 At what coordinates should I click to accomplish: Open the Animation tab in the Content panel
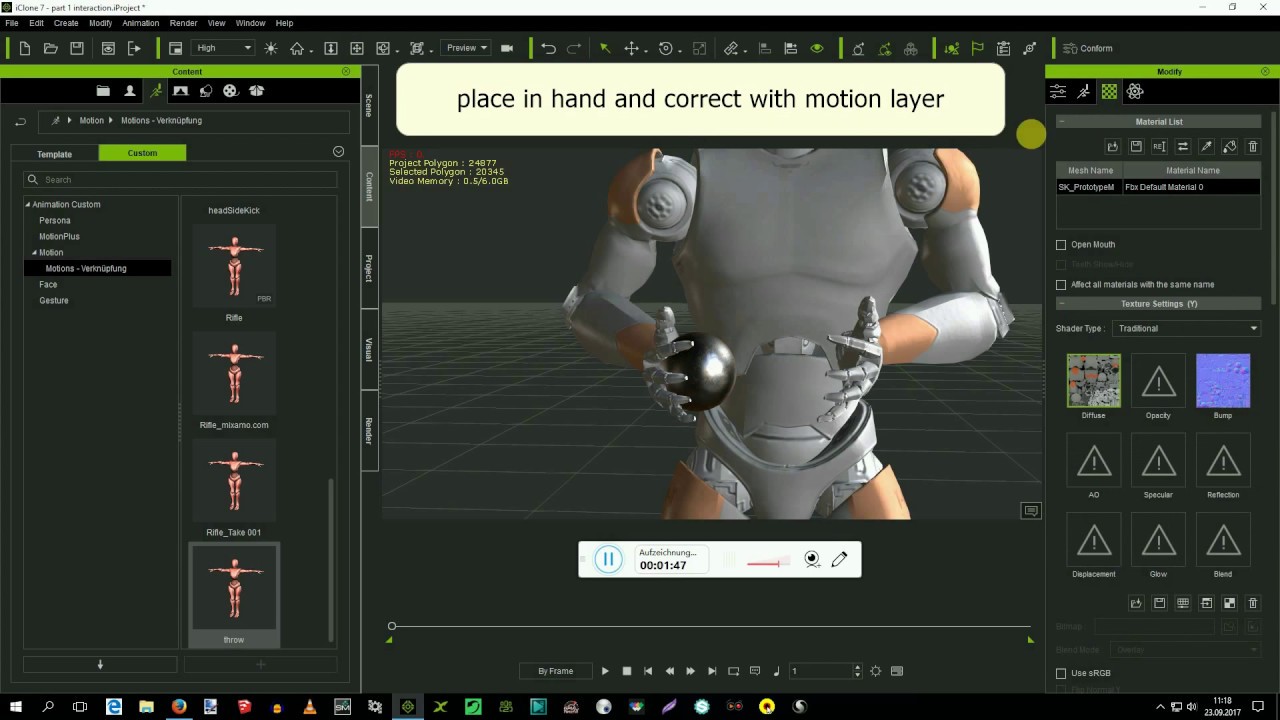156,91
